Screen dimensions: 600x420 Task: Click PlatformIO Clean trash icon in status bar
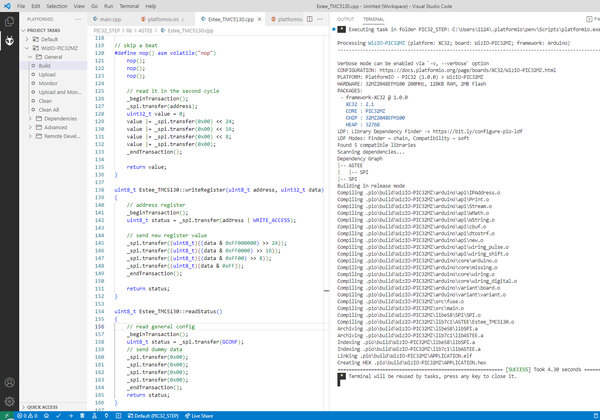82,416
